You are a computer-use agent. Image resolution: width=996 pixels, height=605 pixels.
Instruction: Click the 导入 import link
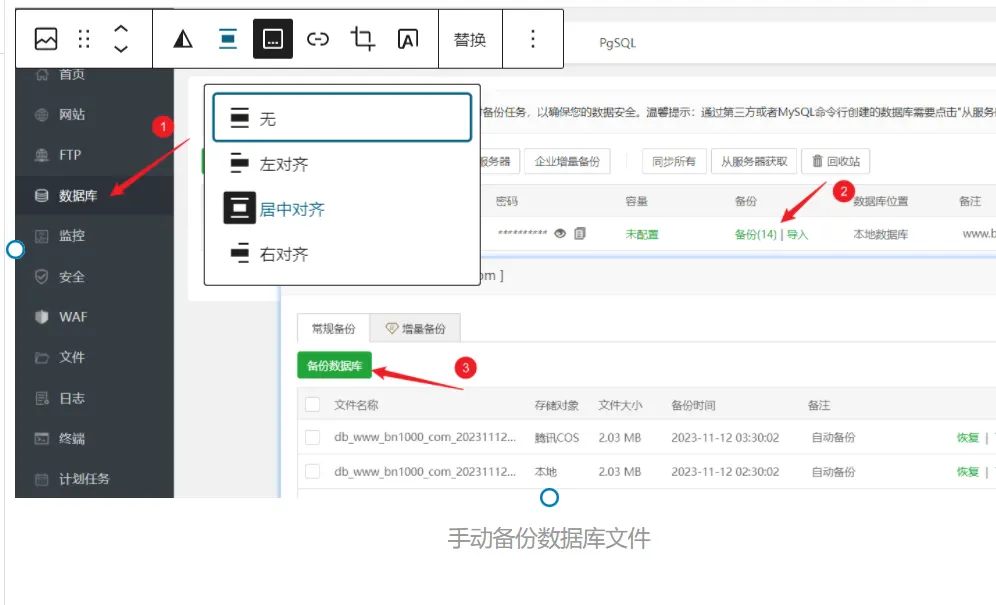click(x=797, y=234)
